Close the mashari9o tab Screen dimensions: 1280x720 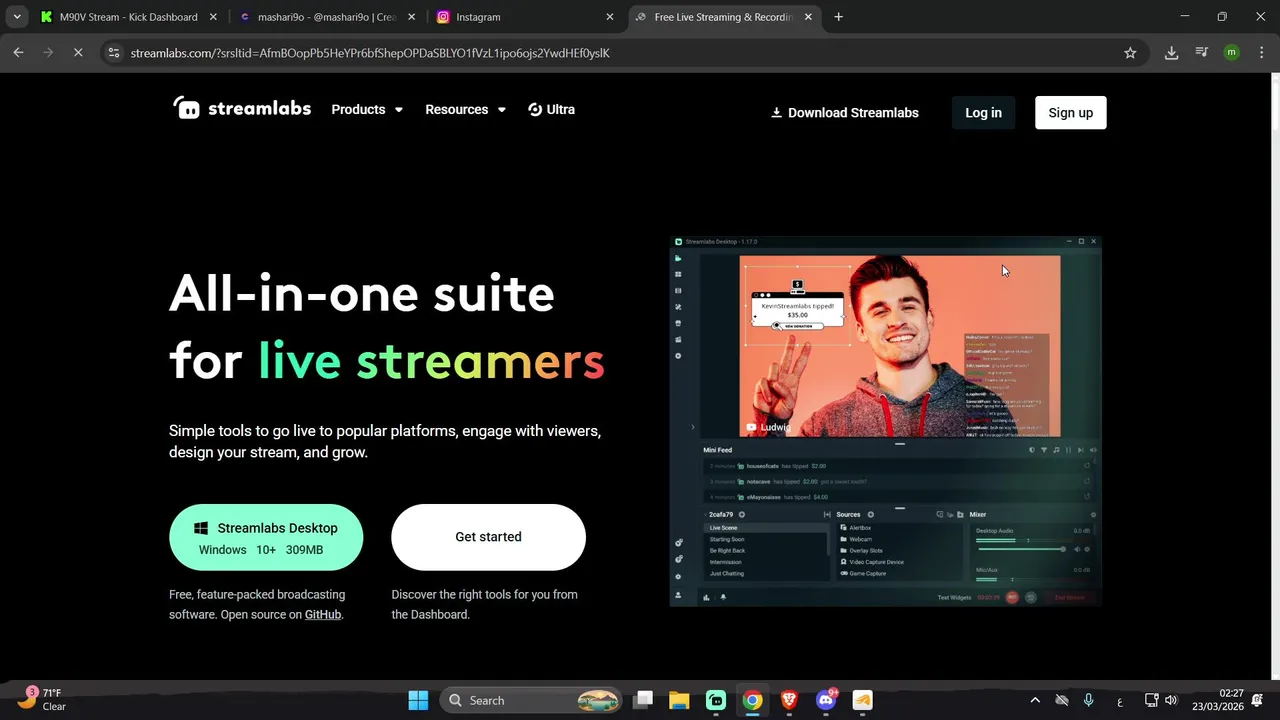coord(411,17)
